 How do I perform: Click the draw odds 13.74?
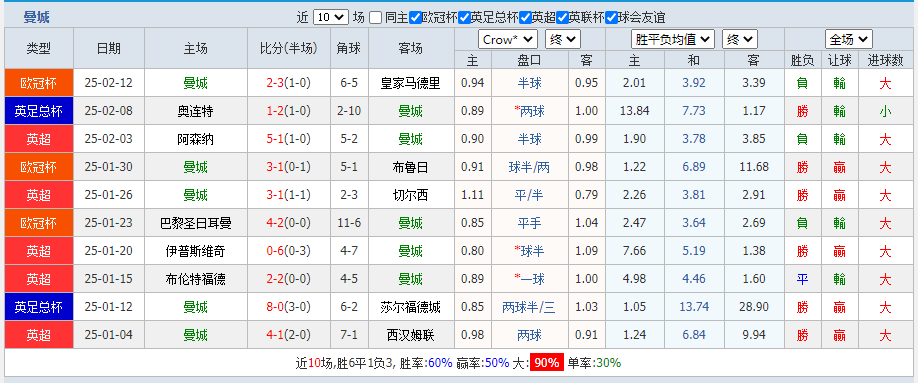pos(694,307)
